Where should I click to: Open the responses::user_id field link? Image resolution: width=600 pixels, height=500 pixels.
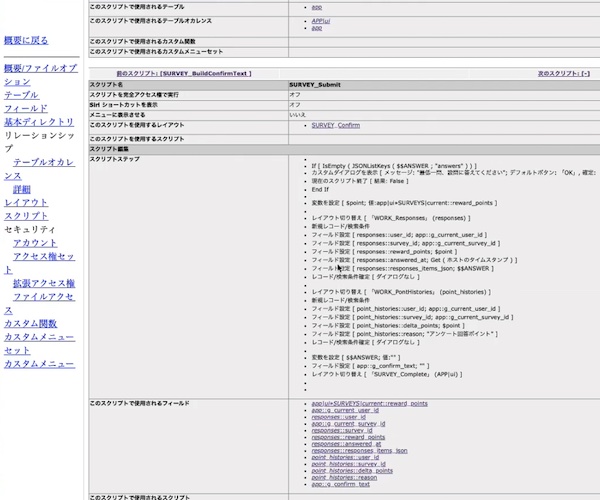pos(339,416)
